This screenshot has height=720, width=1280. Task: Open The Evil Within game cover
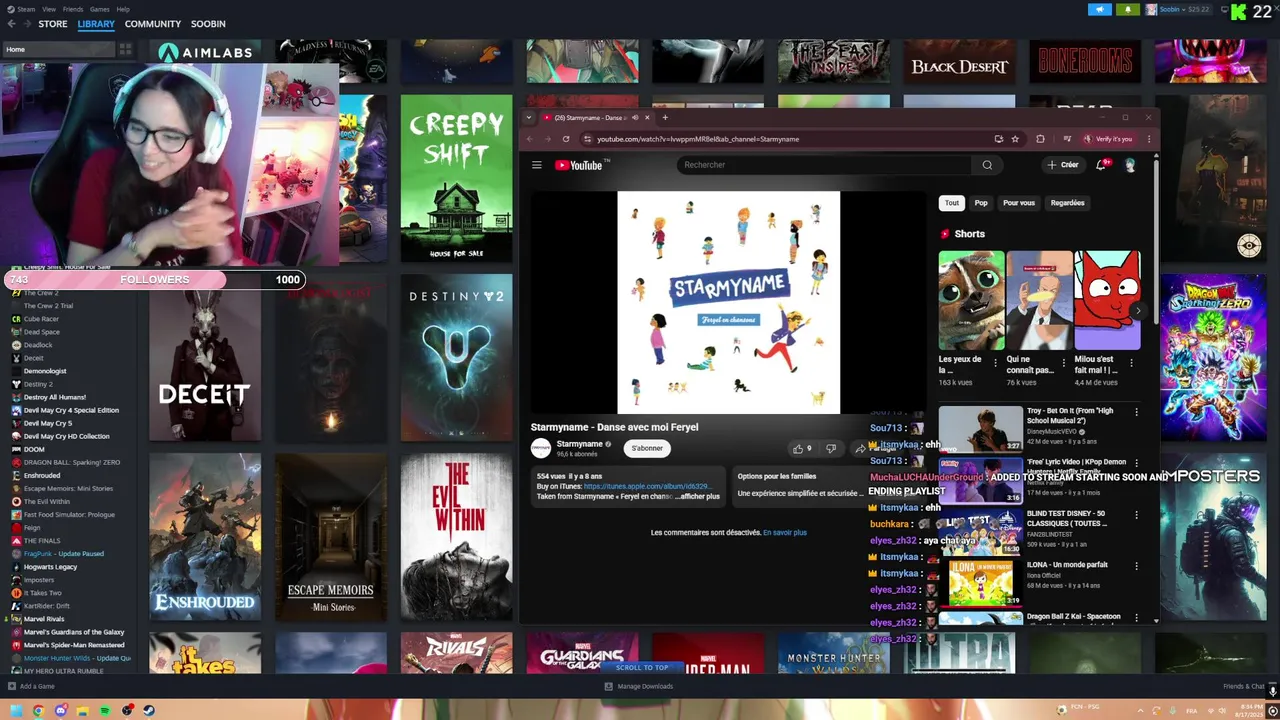point(456,536)
